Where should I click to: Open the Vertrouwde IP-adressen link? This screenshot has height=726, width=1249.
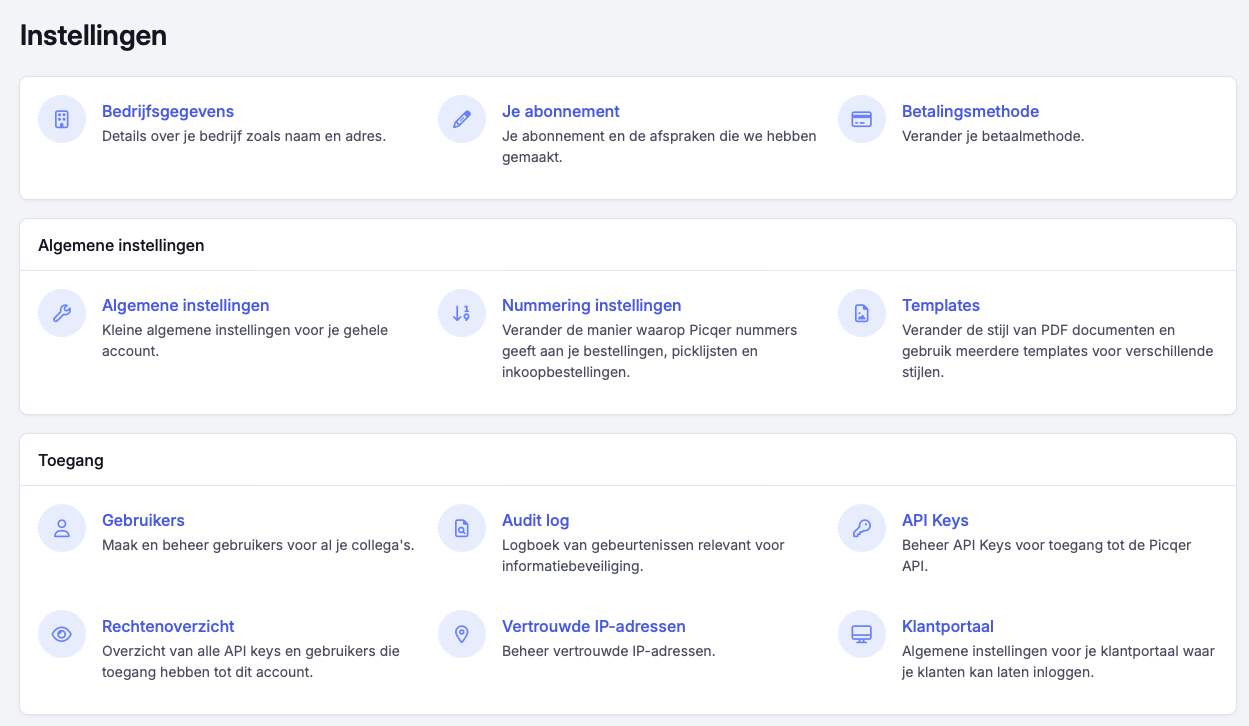click(x=593, y=626)
